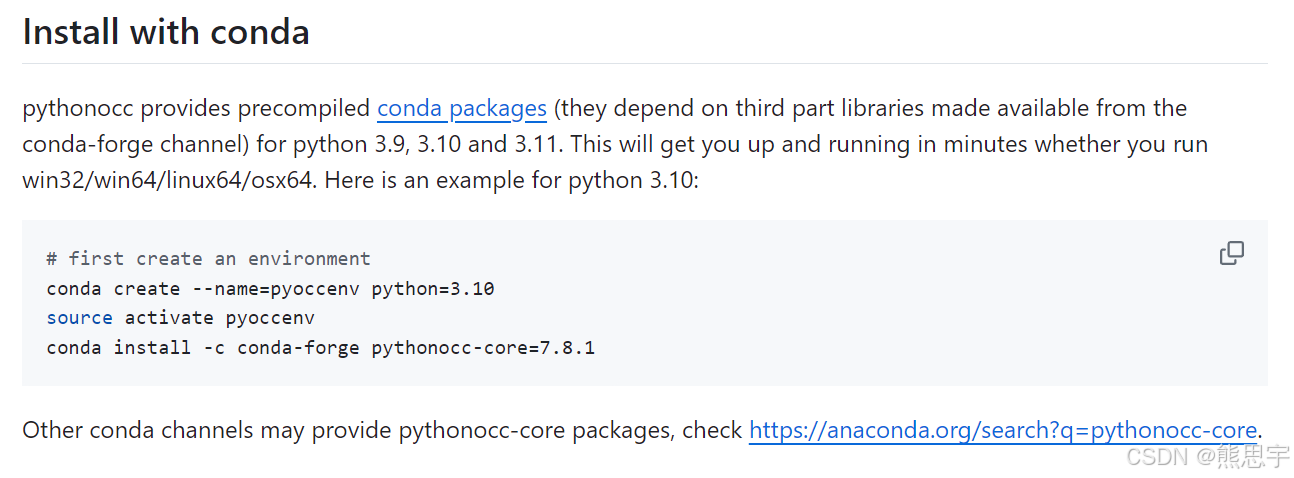Click the '-c' flag in install command
The height and width of the screenshot is (478, 1294).
(214, 348)
